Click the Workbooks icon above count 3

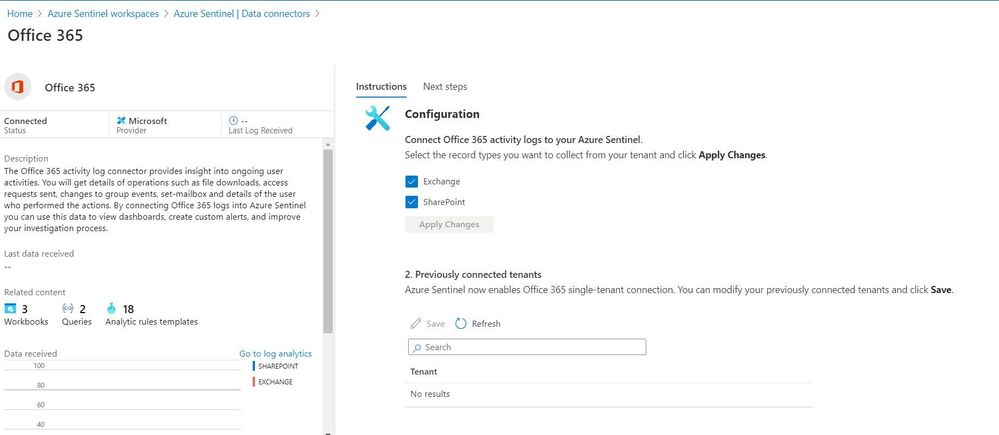pyautogui.click(x=10, y=309)
